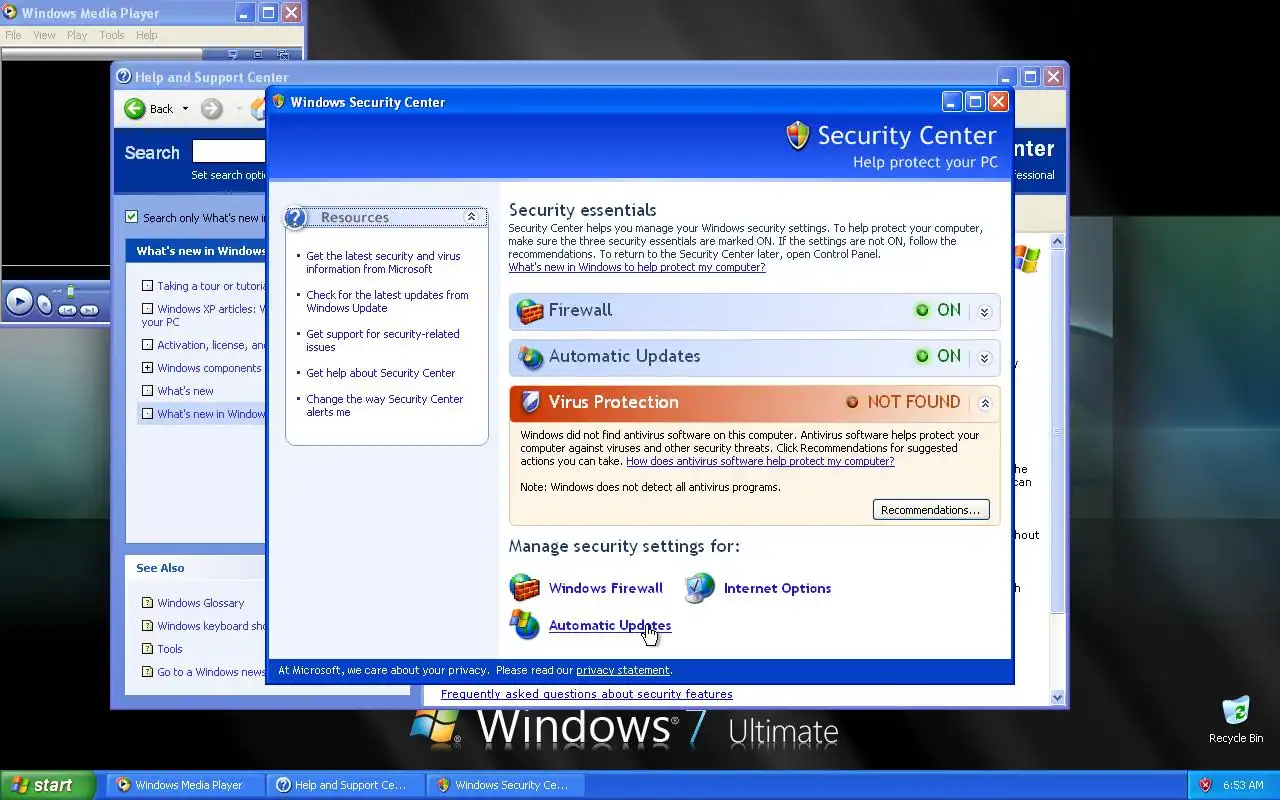1280x800 pixels.
Task: Click the Help and Support scrollbar down arrow
Action: click(1058, 697)
